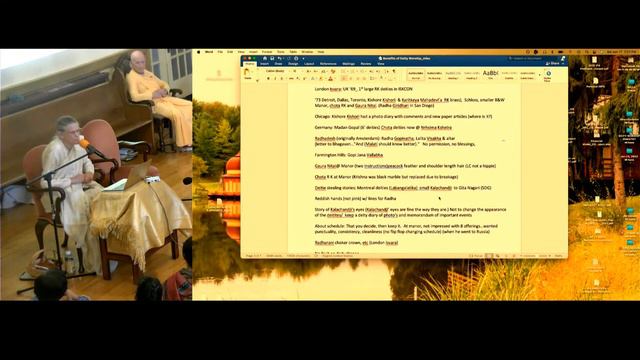
Task: Click the Undo arrow in Word title bar
Action: [x=280, y=58]
